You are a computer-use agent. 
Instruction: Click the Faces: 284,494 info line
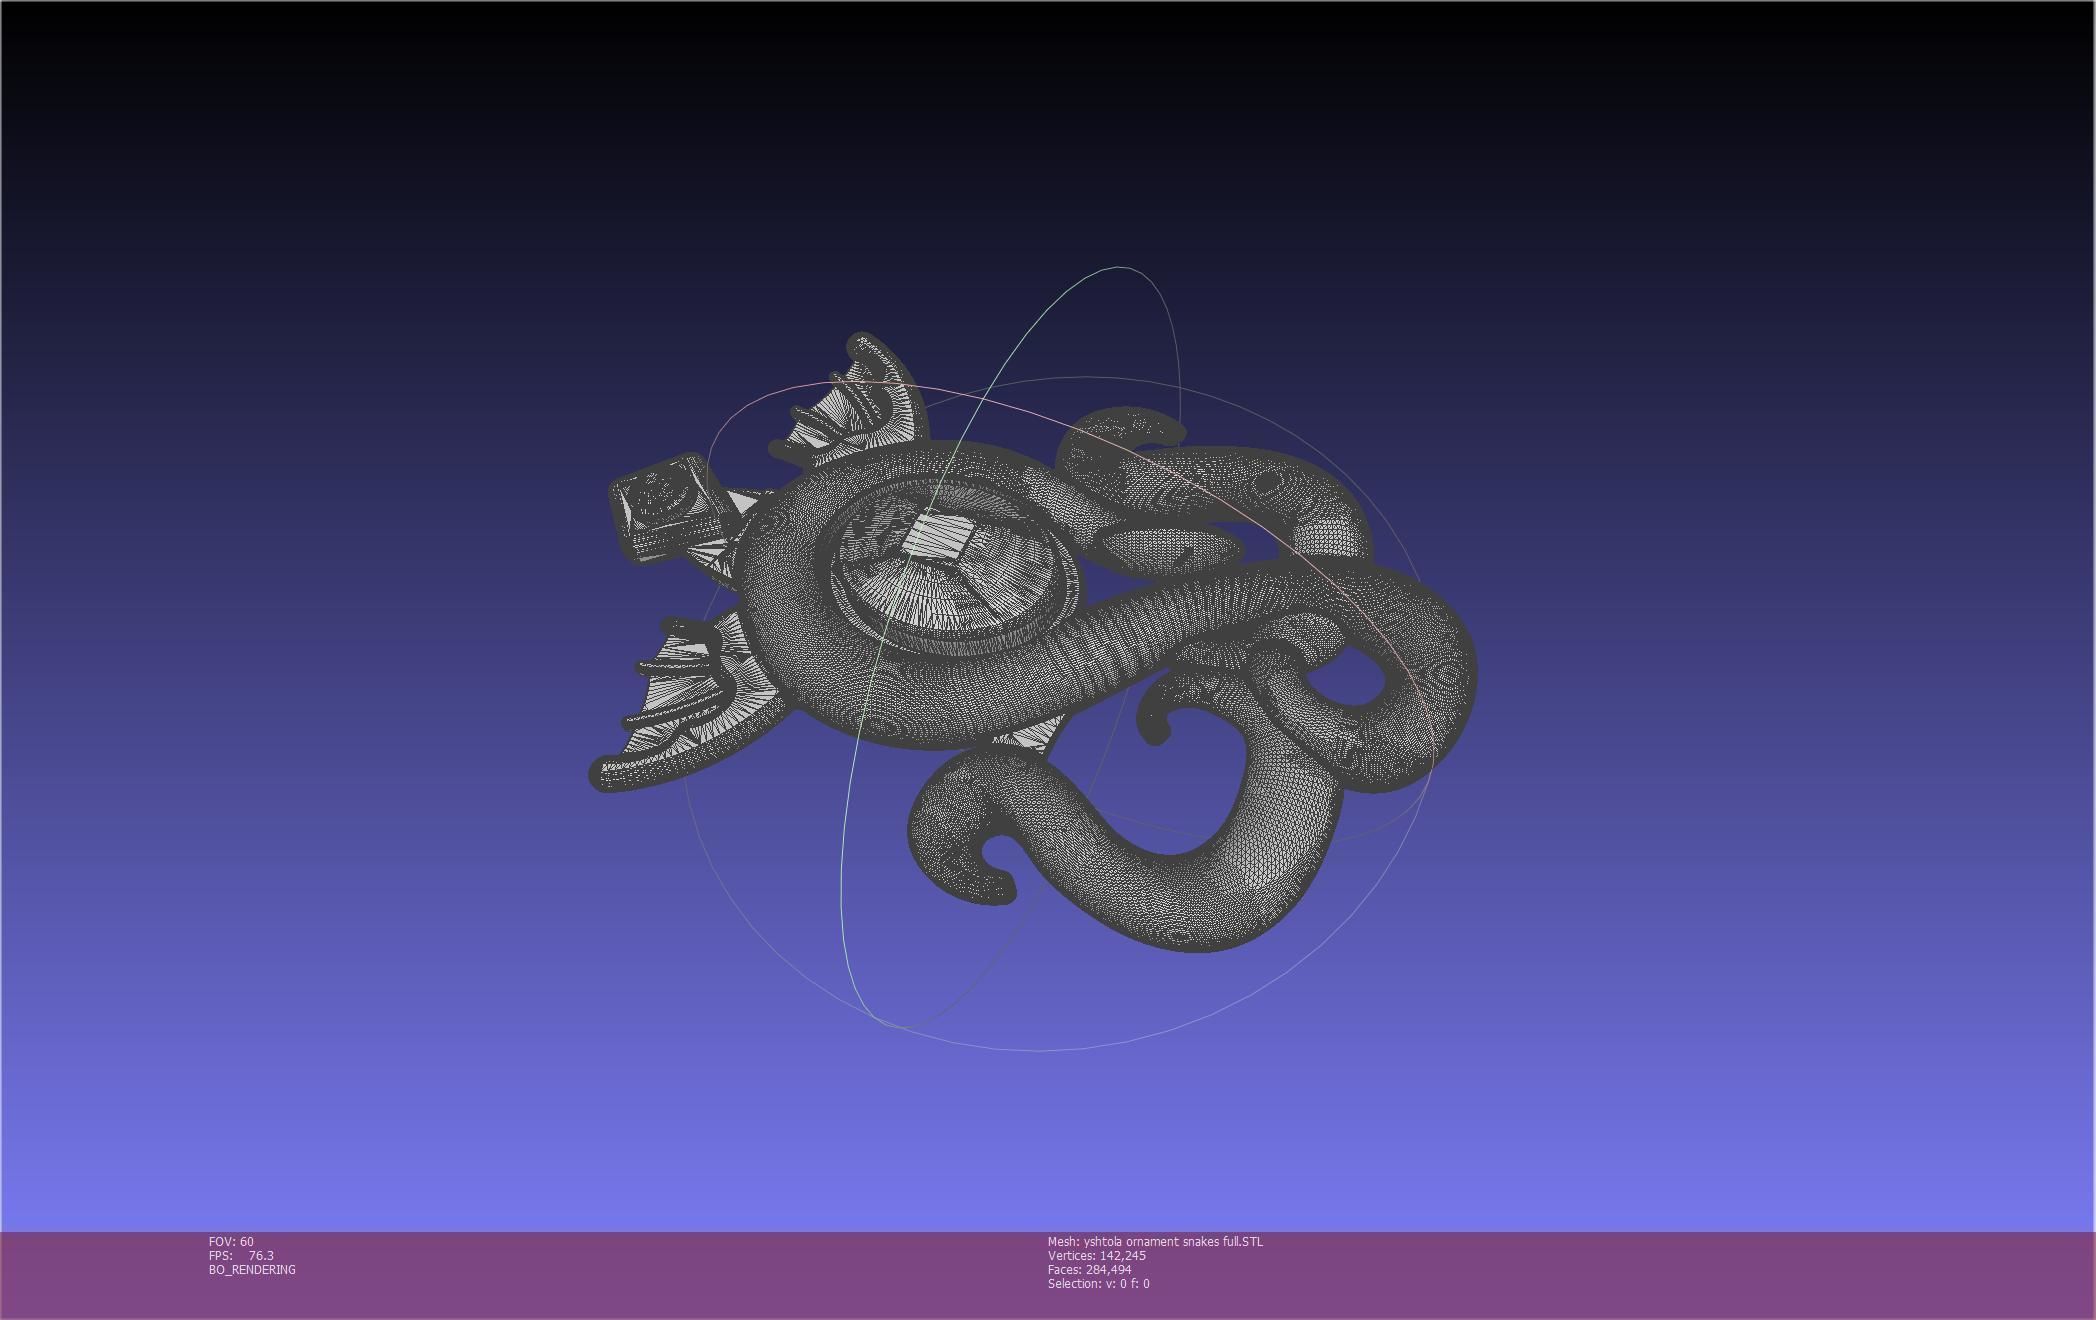coord(1089,1269)
